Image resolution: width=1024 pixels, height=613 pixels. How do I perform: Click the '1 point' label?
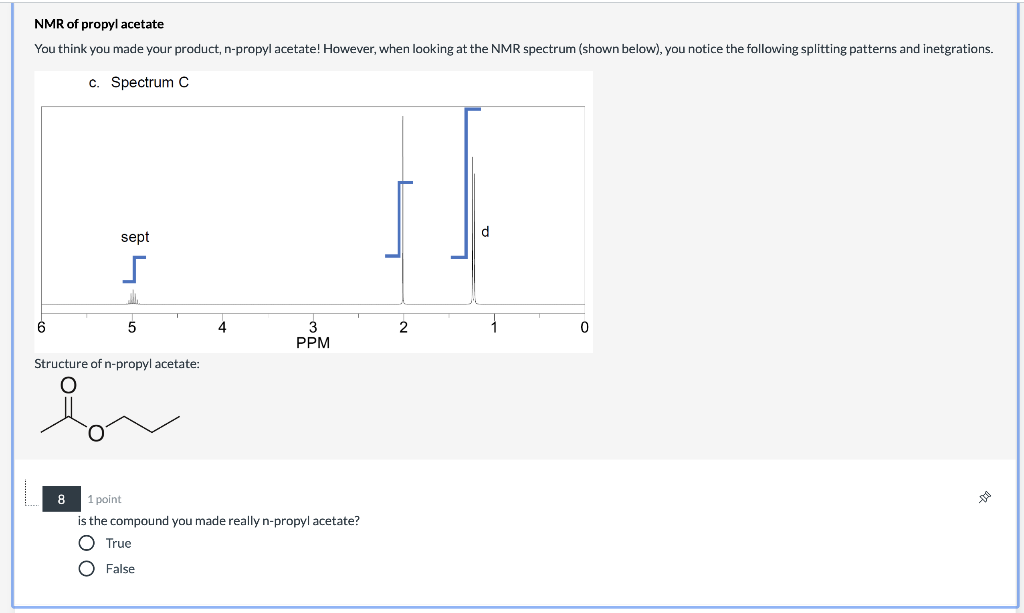click(x=104, y=499)
